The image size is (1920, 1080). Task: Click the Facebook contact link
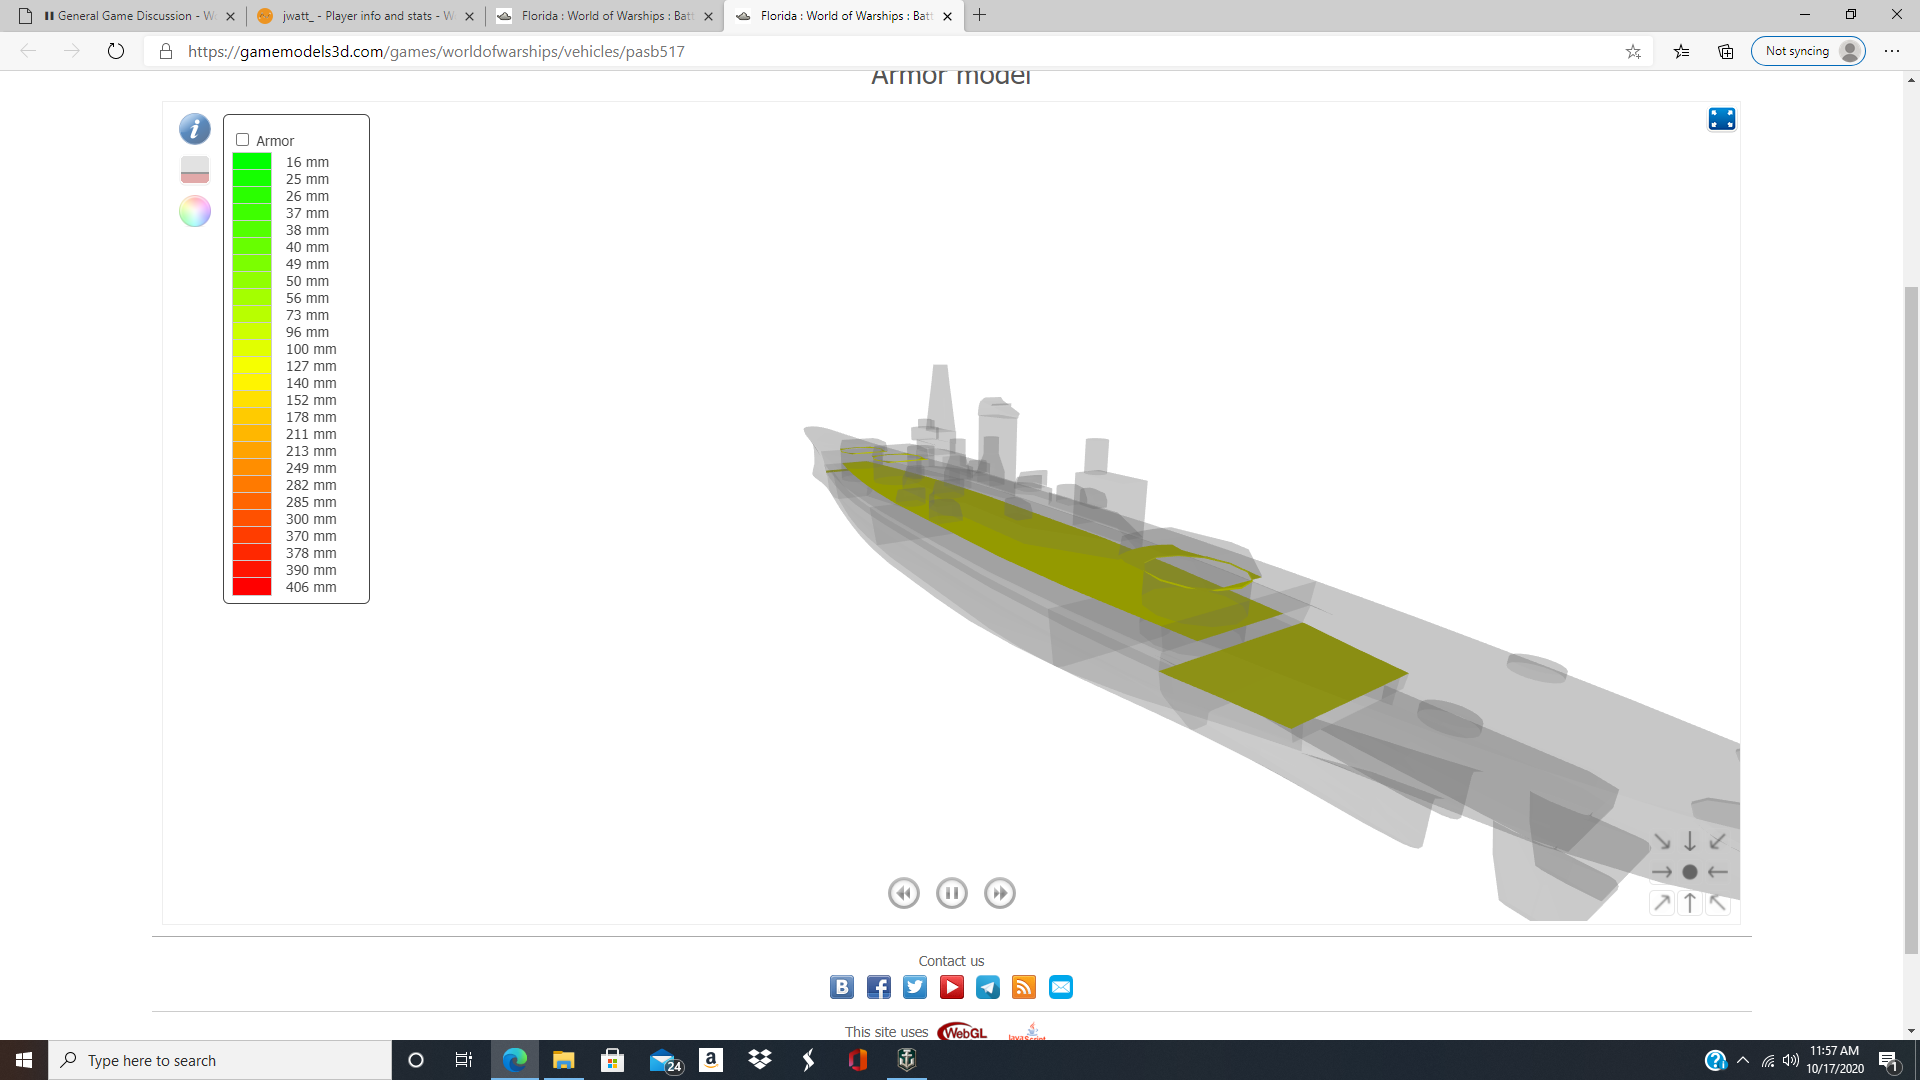(x=878, y=987)
